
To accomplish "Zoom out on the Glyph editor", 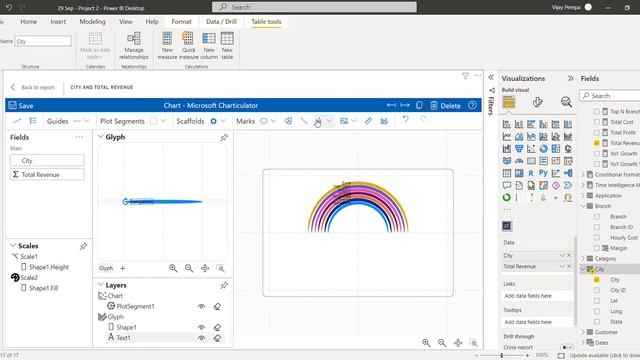I will (189, 268).
